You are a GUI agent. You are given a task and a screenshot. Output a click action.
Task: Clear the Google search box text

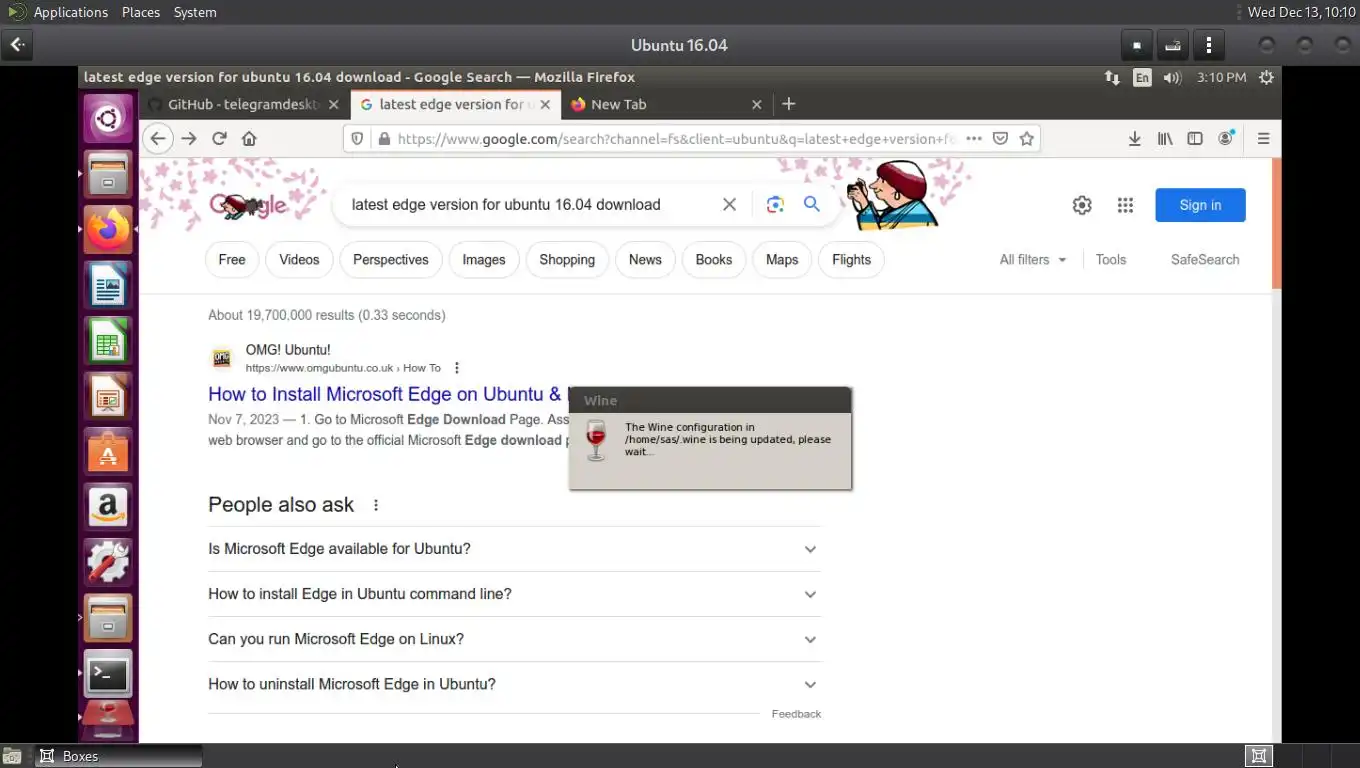point(729,204)
